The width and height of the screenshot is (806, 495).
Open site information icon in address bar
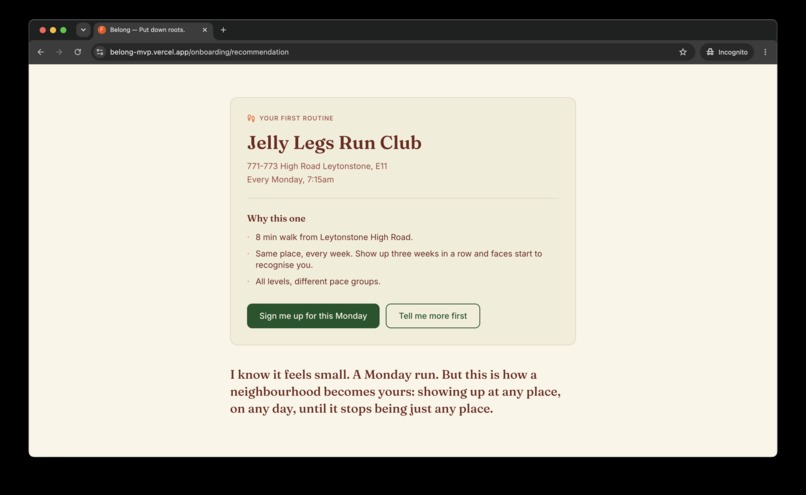point(100,52)
